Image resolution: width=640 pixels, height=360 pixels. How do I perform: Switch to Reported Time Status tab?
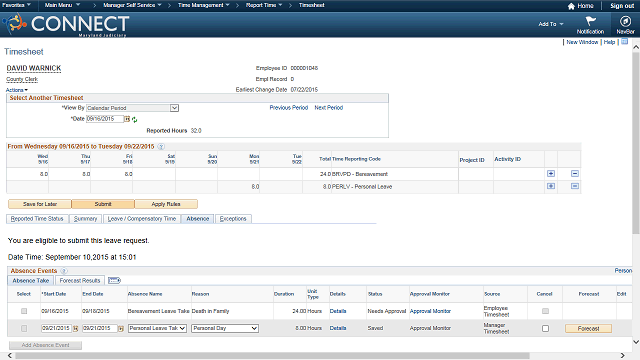click(37, 219)
